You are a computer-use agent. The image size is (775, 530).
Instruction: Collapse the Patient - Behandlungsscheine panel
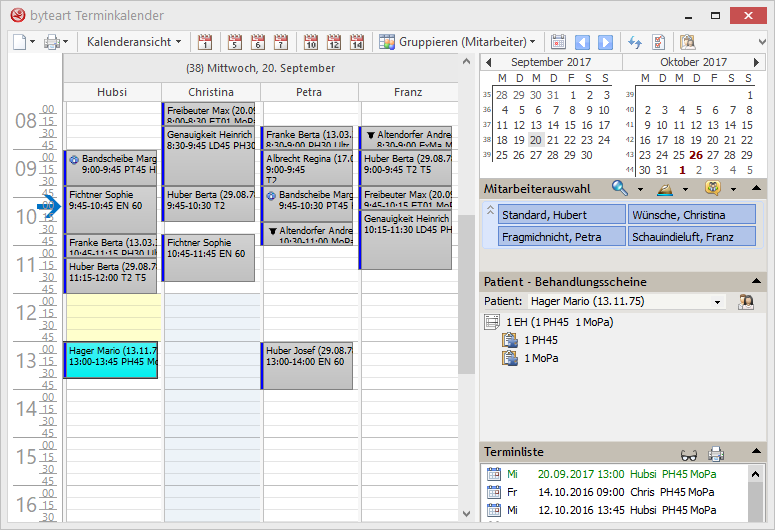[x=757, y=282]
